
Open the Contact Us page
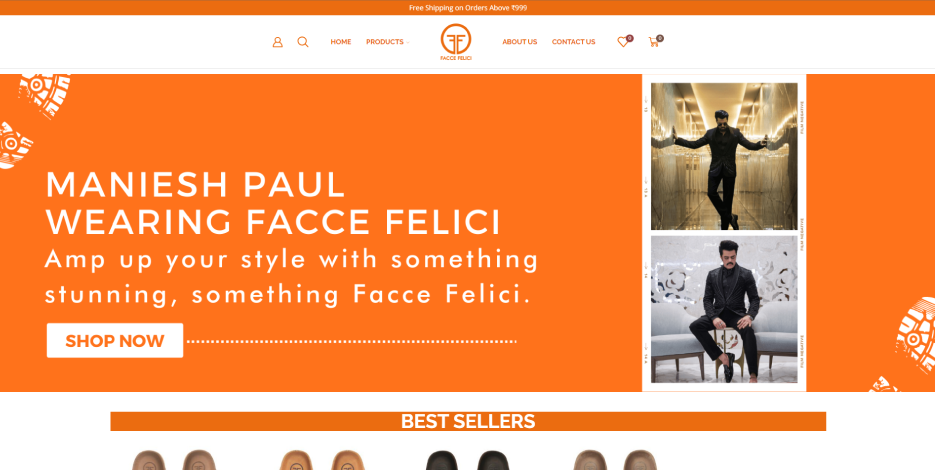(573, 42)
